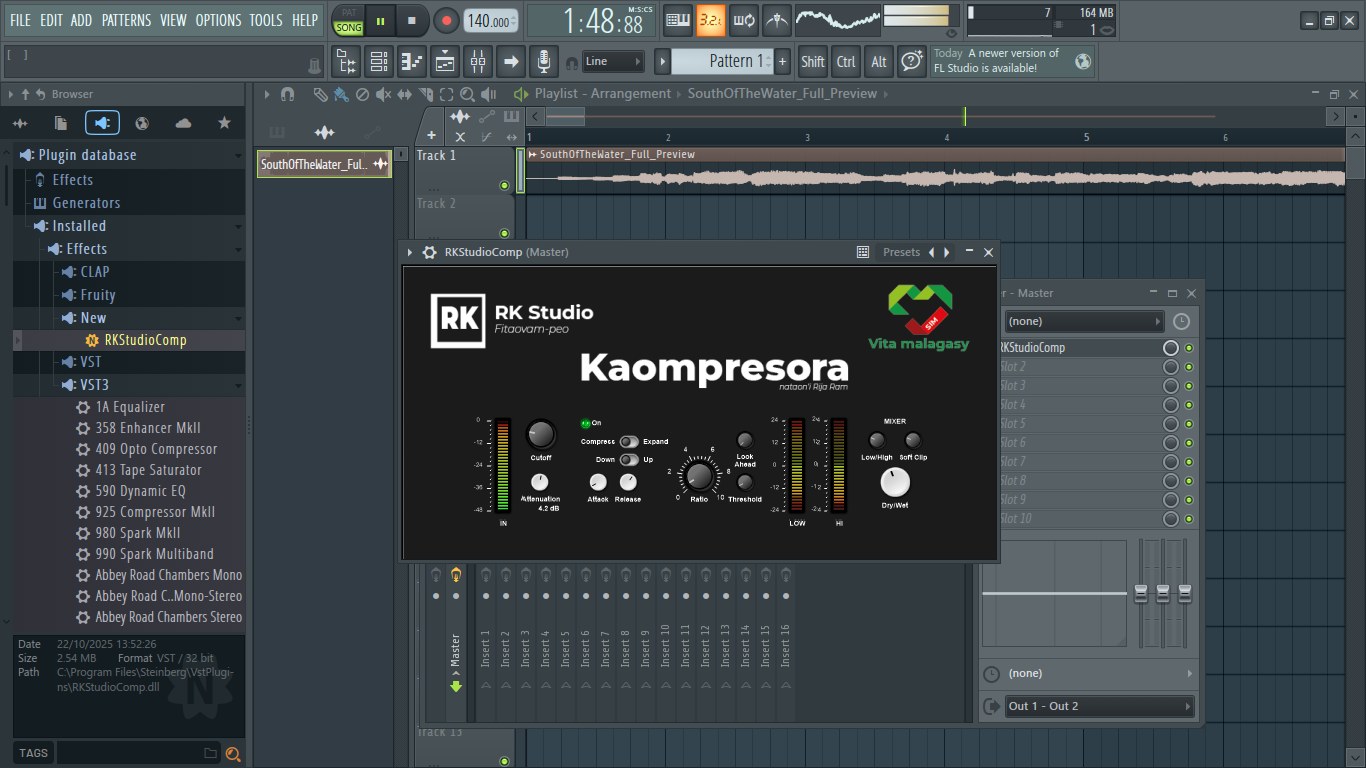
Task: Select the playlist slice tool
Action: 425,94
